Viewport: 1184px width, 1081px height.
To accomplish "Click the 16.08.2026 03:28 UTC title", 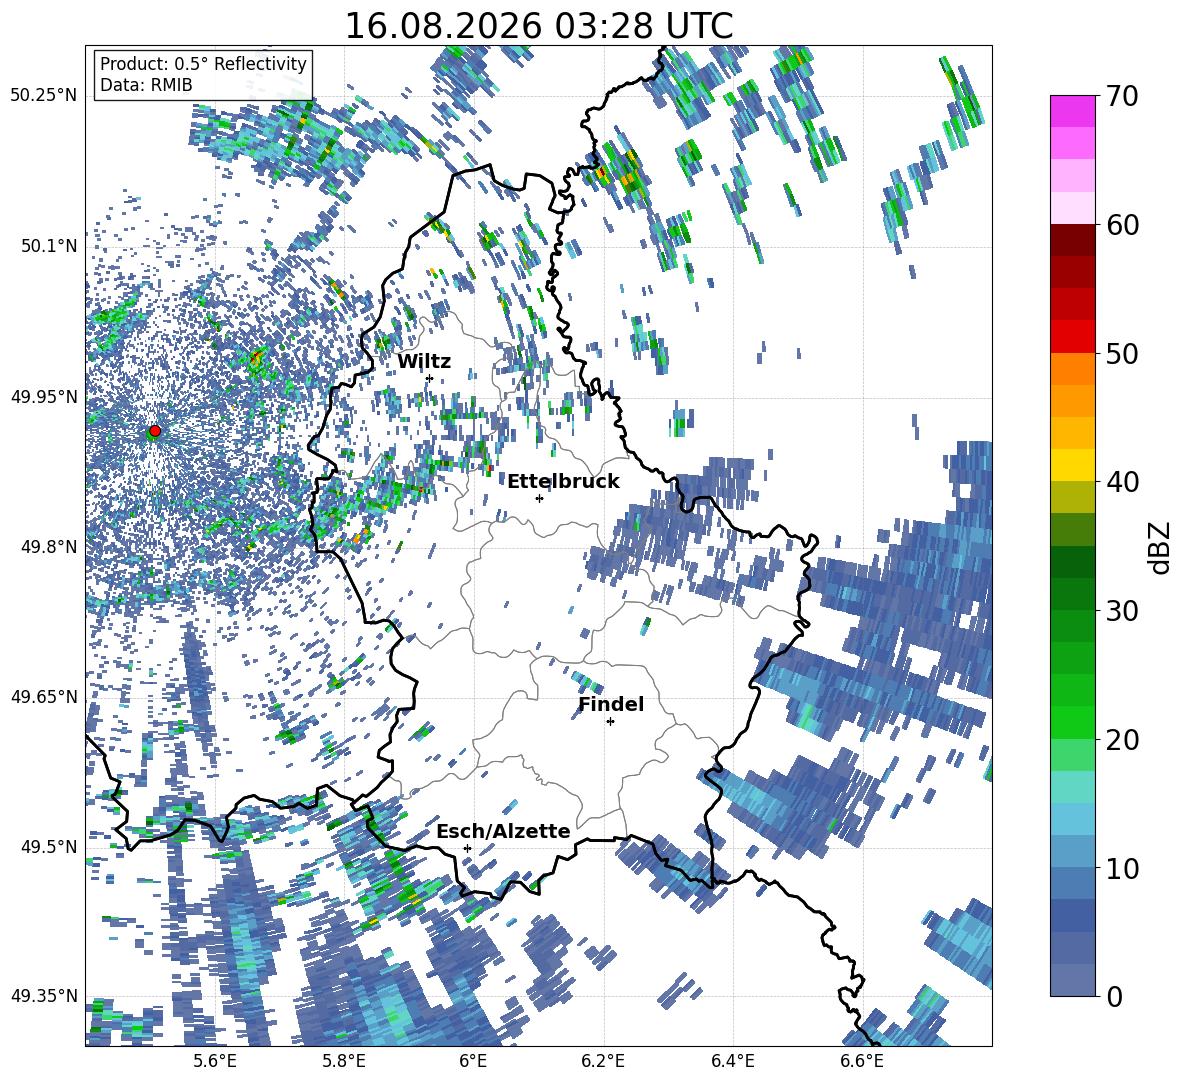I will click(539, 26).
